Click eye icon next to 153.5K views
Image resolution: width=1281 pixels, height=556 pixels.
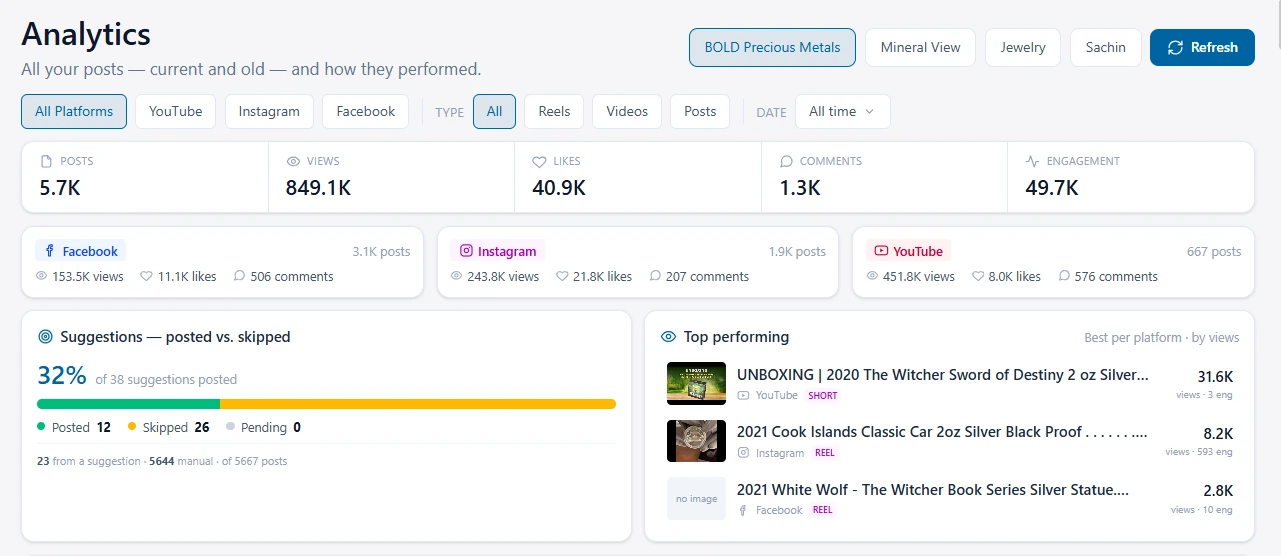[41, 276]
